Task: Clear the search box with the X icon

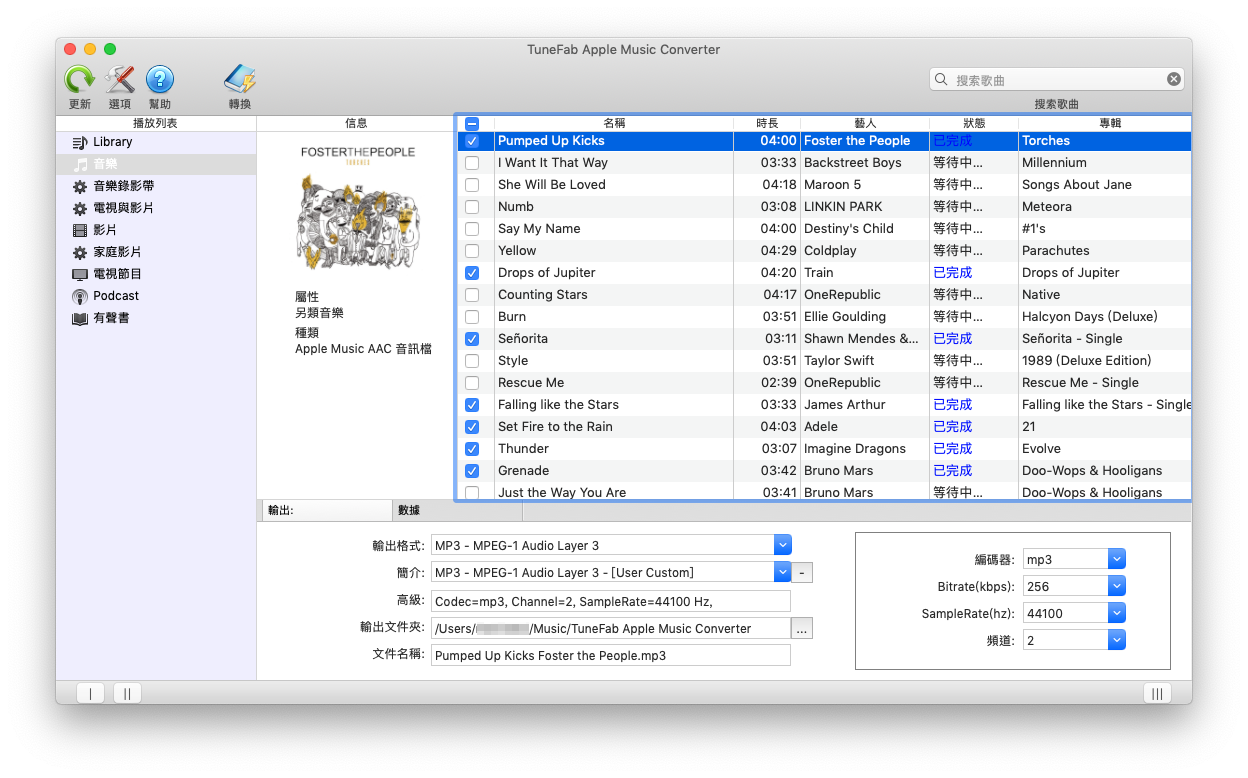Action: 1173,78
